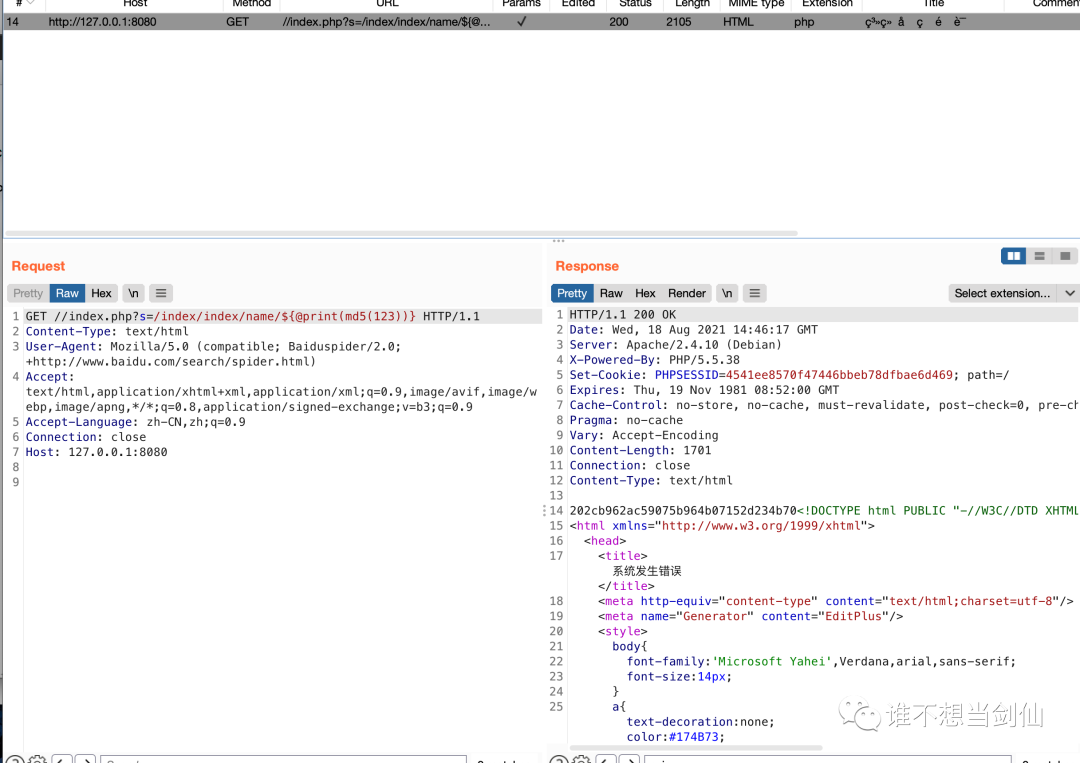Click the color:#174B73 CSS line
The image size is (1080, 763).
tap(676, 738)
